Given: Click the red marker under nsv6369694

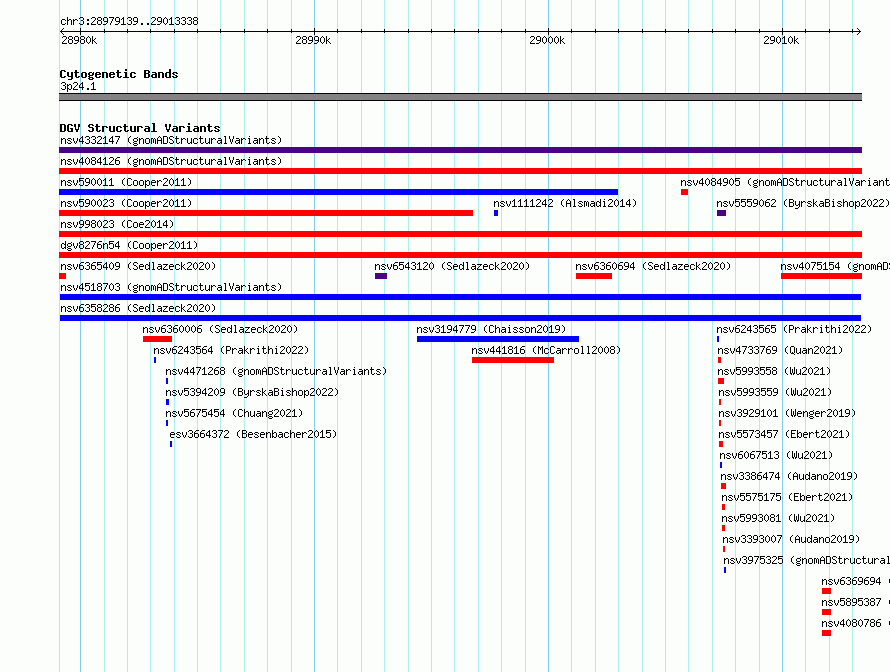Looking at the screenshot, I should [826, 591].
